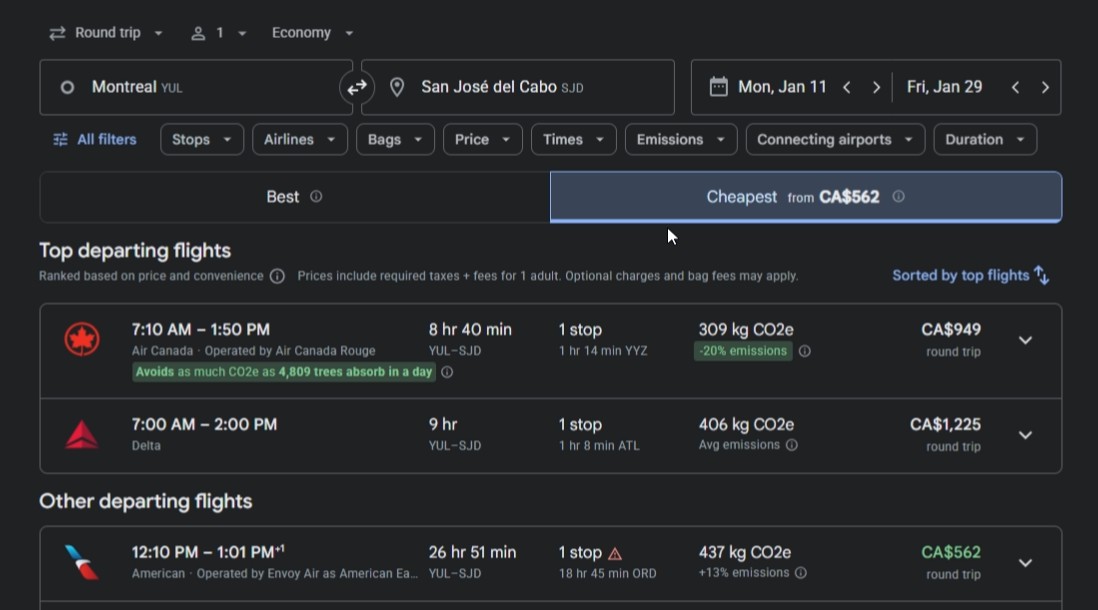Open the Bags filter dropdown
This screenshot has height=610, width=1098.
(x=395, y=139)
